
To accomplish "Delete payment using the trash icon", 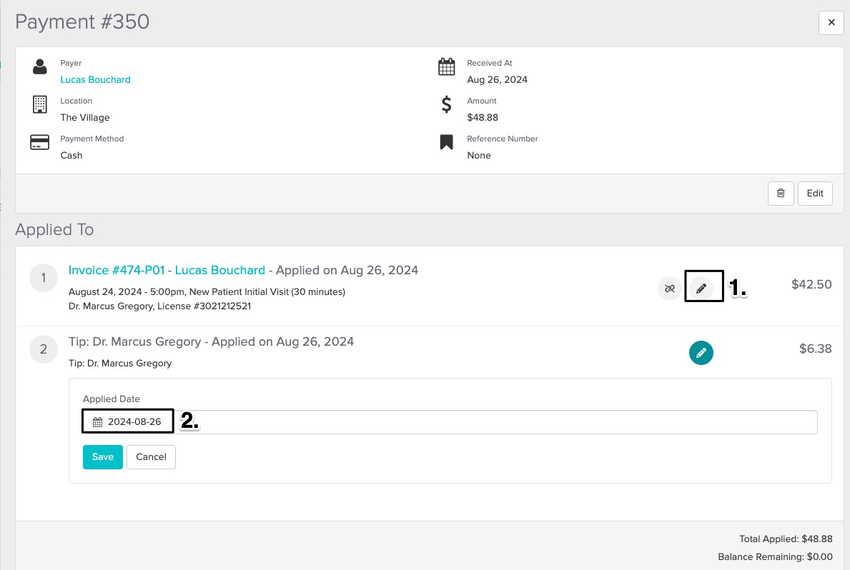I will tap(781, 193).
